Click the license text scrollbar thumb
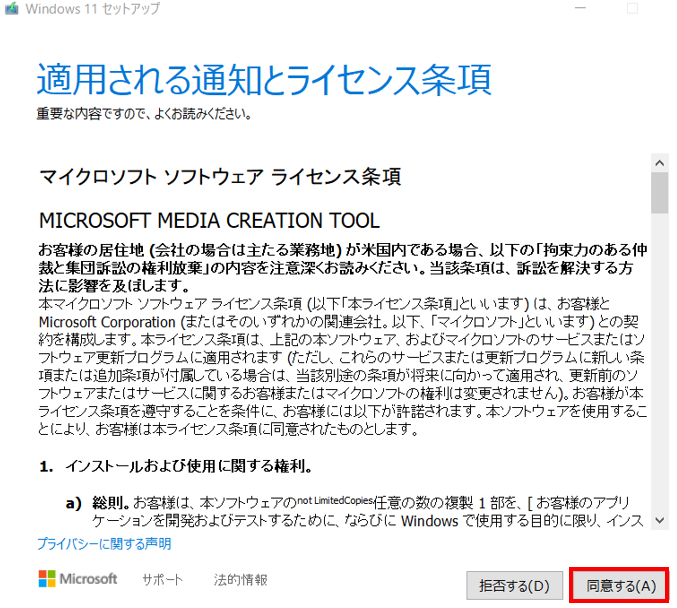Viewport: 677px width, 608px height. coord(659,193)
